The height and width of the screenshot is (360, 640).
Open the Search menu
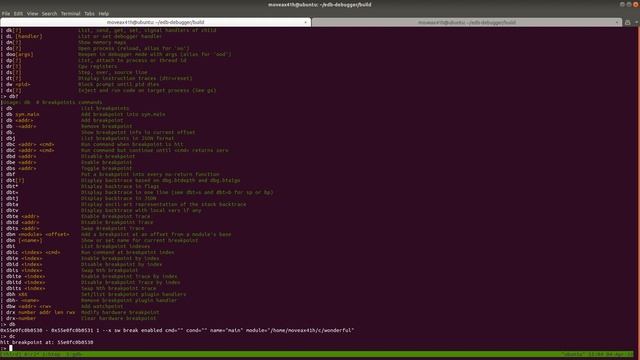[49, 13]
